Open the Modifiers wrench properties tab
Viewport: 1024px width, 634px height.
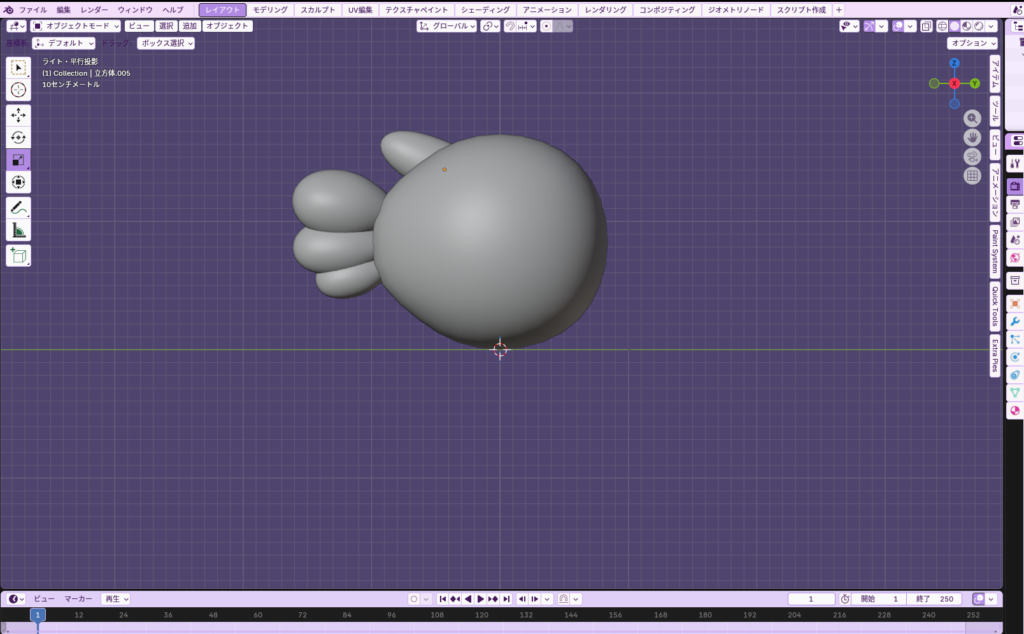point(1015,321)
